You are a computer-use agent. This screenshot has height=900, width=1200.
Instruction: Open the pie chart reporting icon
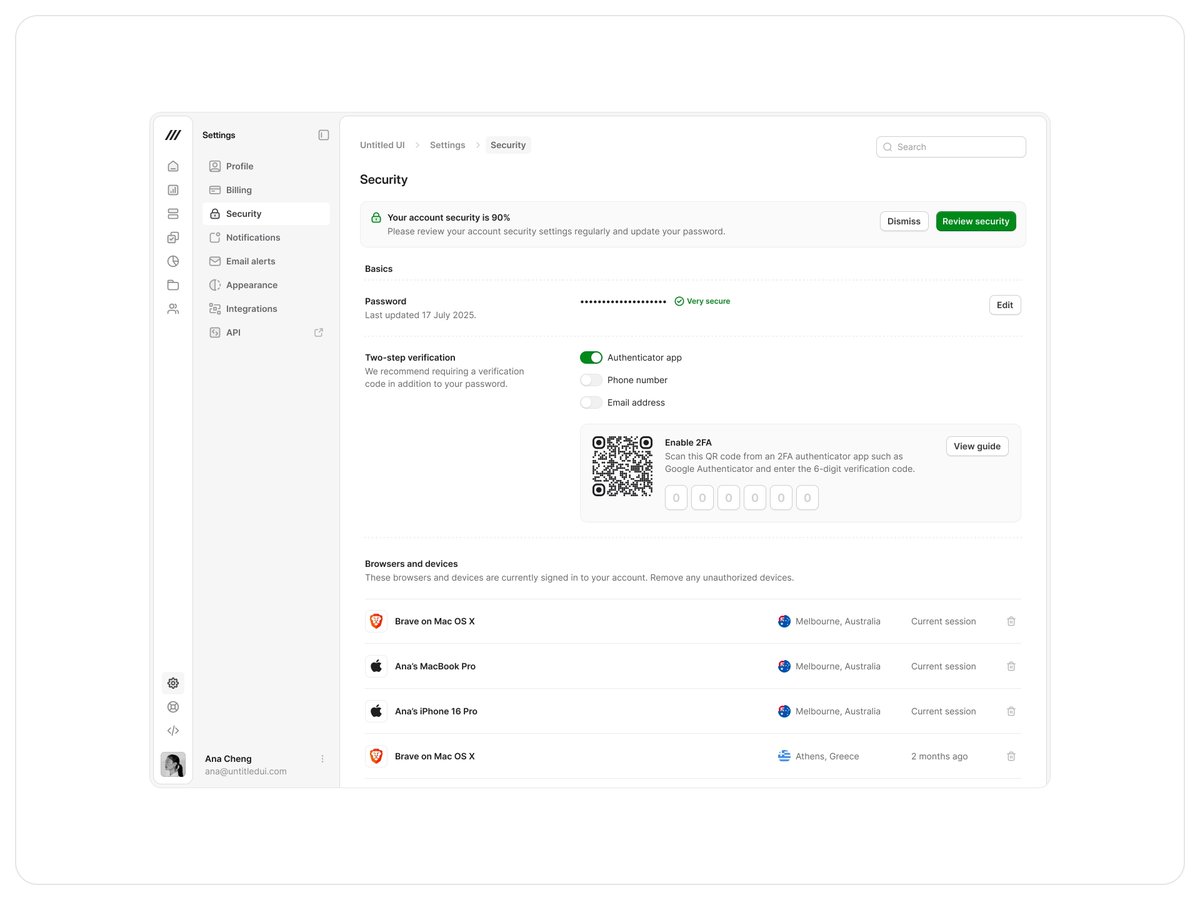pos(173,262)
